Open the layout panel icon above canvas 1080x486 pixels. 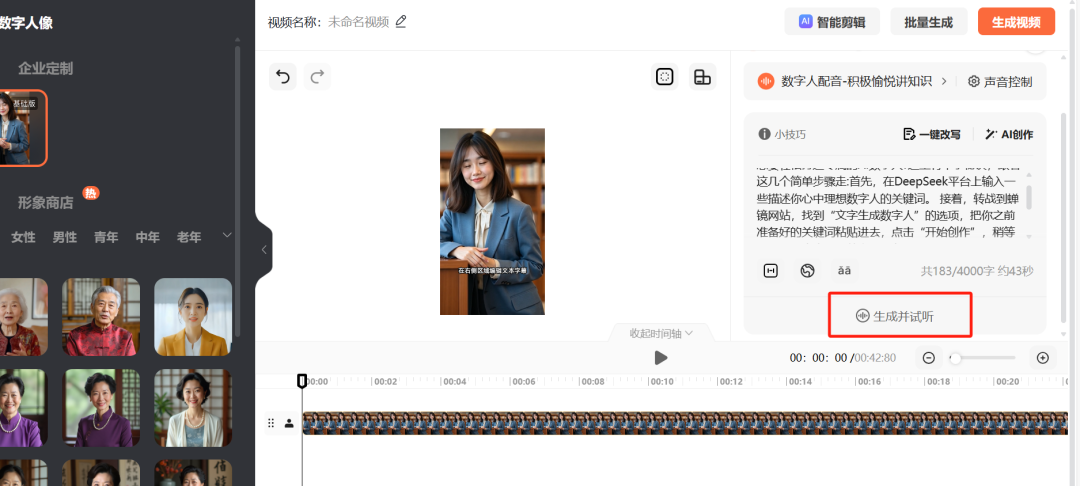(703, 76)
